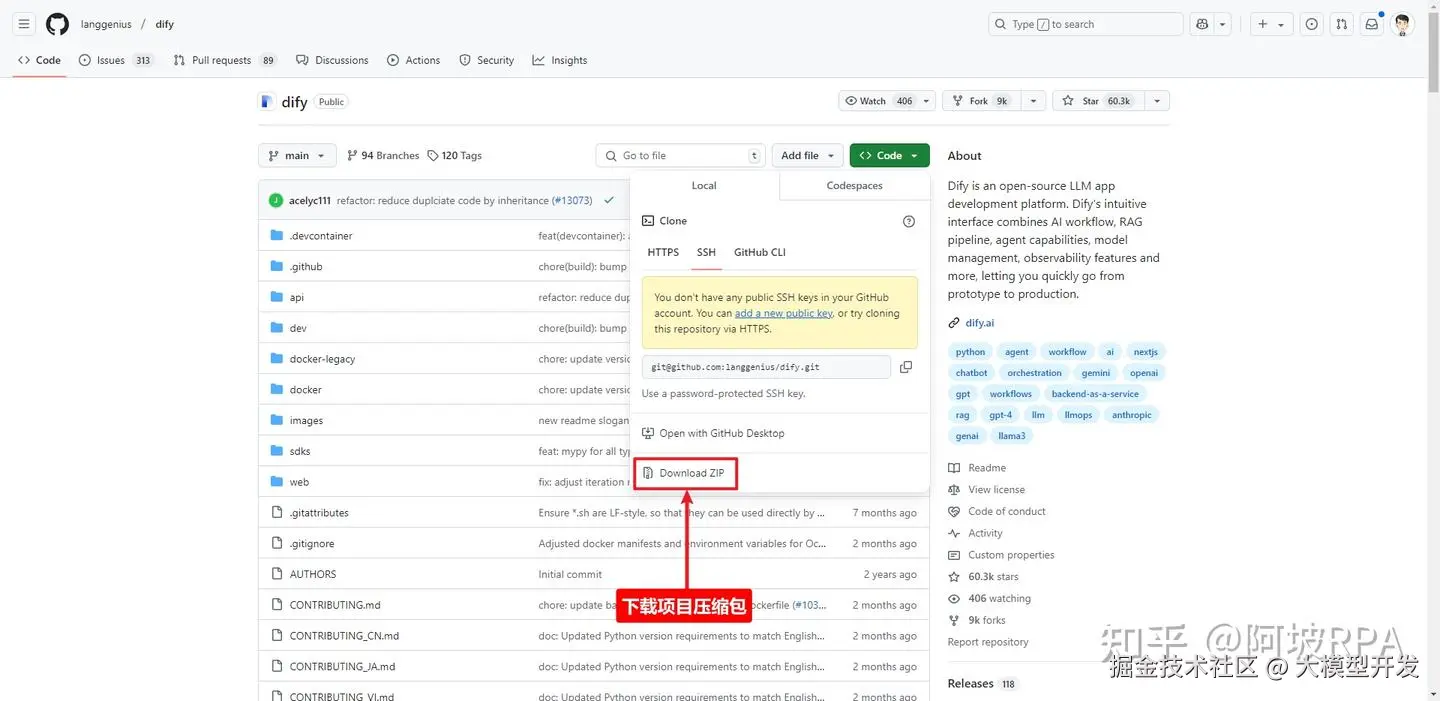Click the search box in header

[1085, 24]
